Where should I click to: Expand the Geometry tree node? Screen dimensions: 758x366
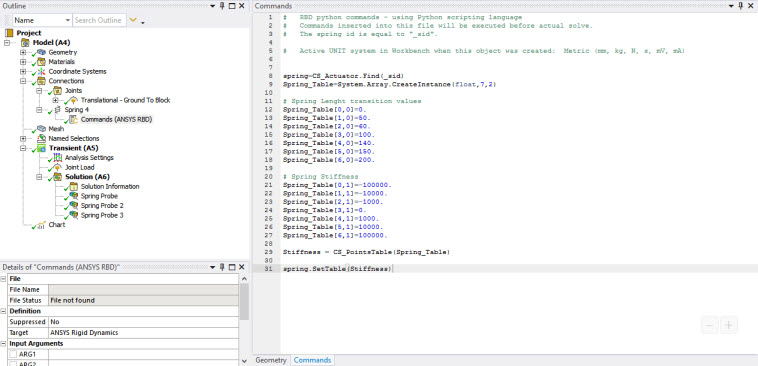23,52
